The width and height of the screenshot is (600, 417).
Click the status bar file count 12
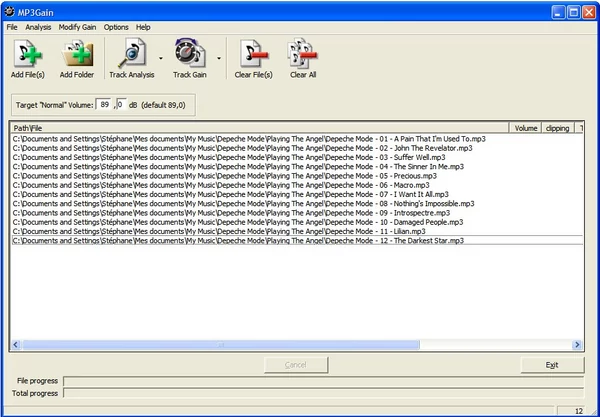pyautogui.click(x=579, y=411)
